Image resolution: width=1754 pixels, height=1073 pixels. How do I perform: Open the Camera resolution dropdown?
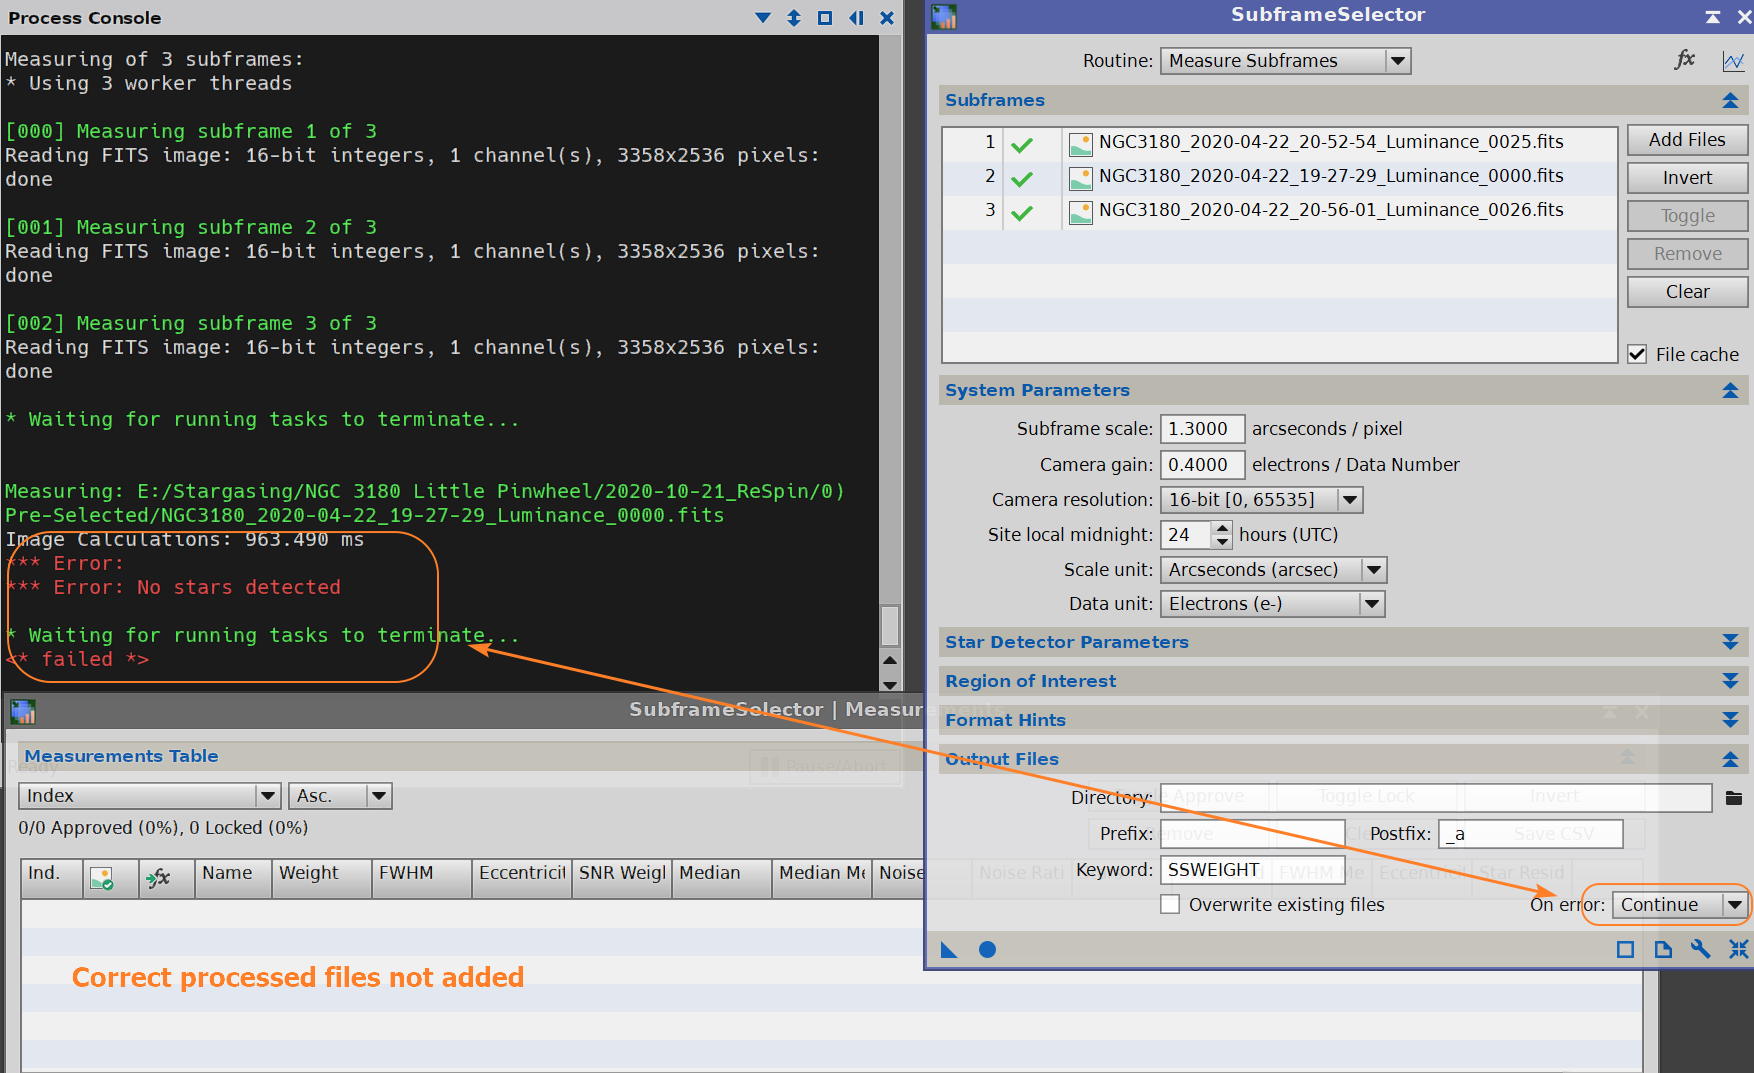click(1261, 499)
